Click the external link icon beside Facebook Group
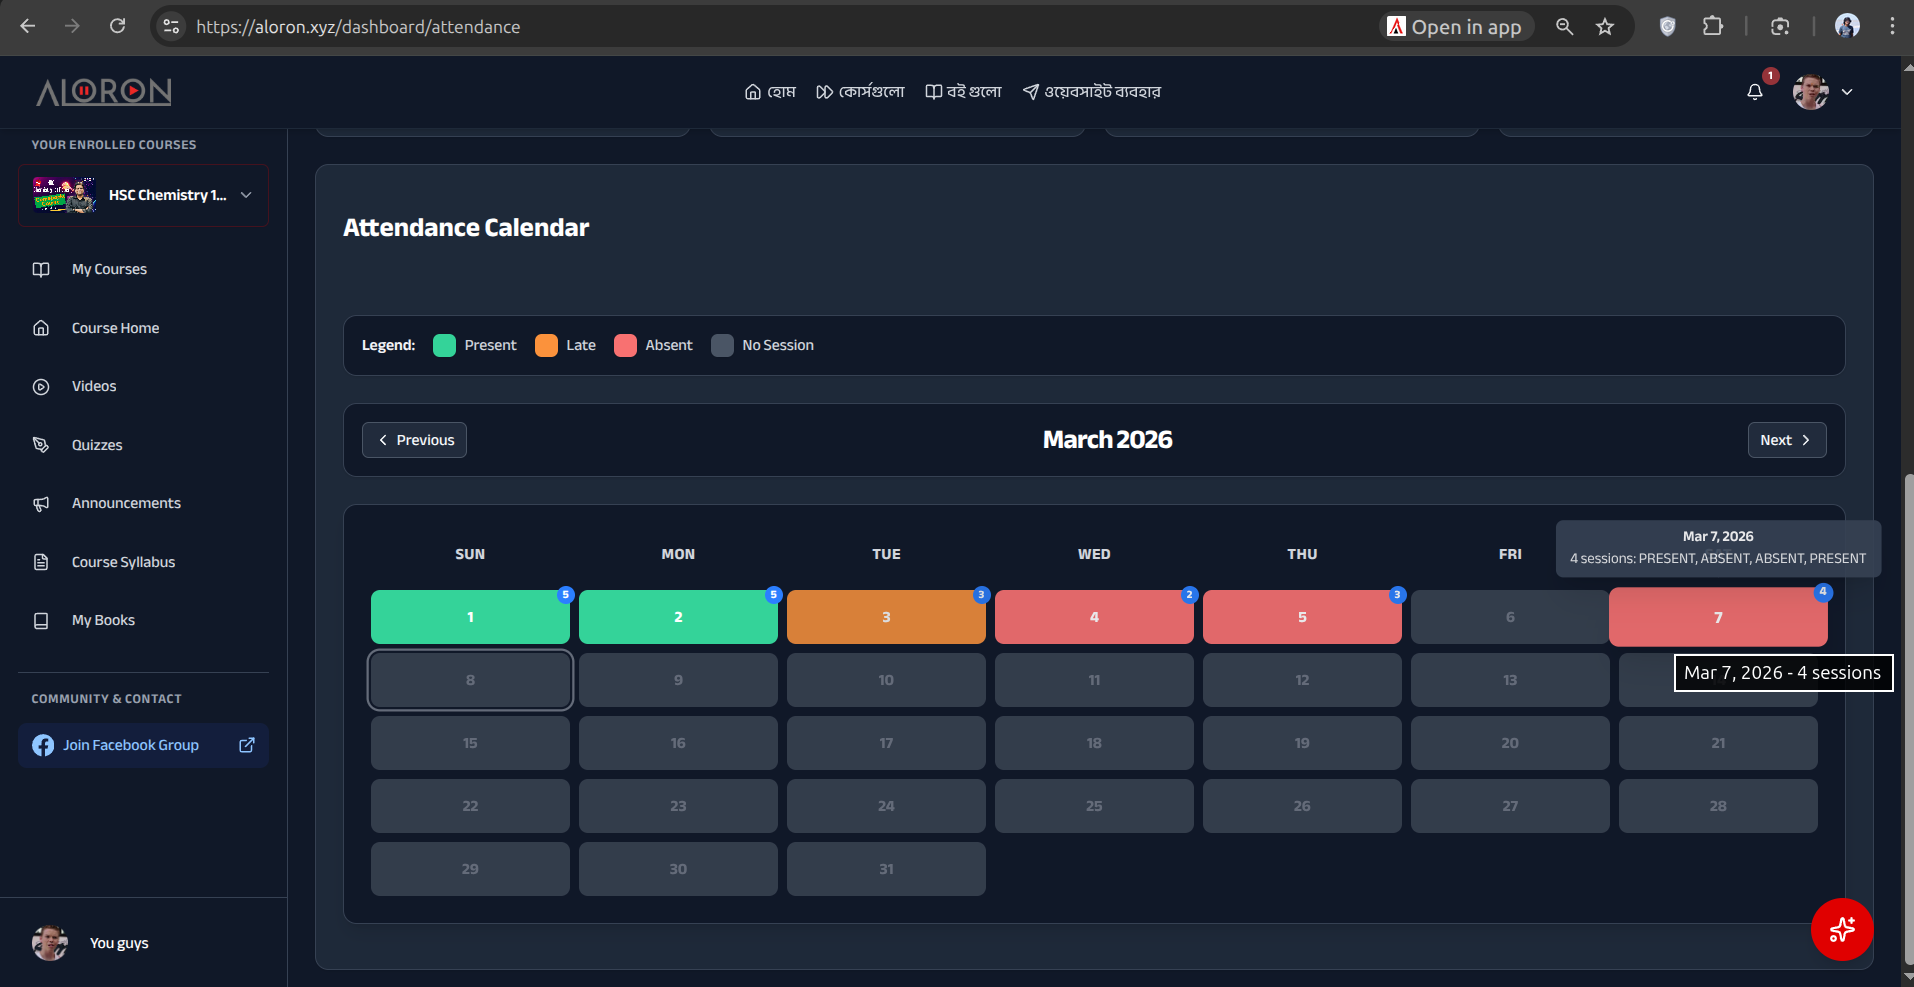 tap(247, 745)
